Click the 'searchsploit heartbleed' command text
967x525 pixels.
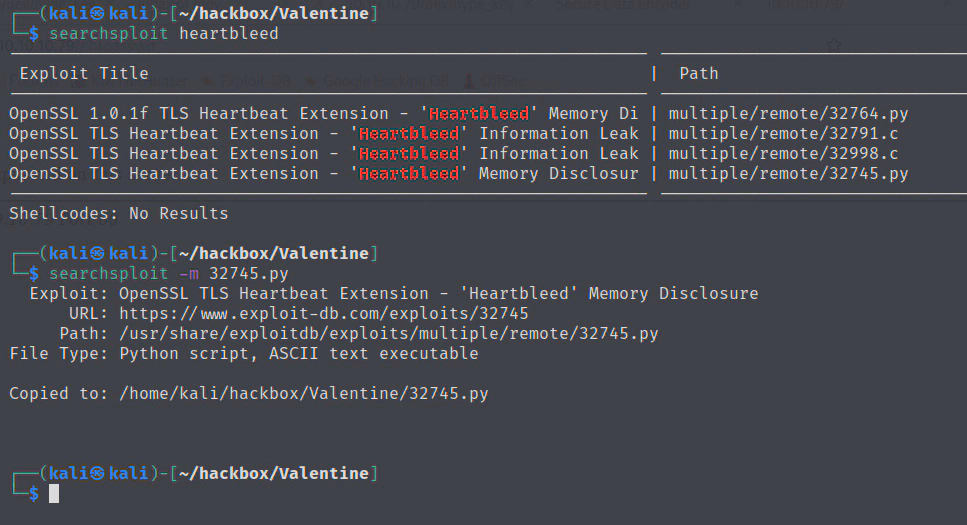tap(163, 34)
